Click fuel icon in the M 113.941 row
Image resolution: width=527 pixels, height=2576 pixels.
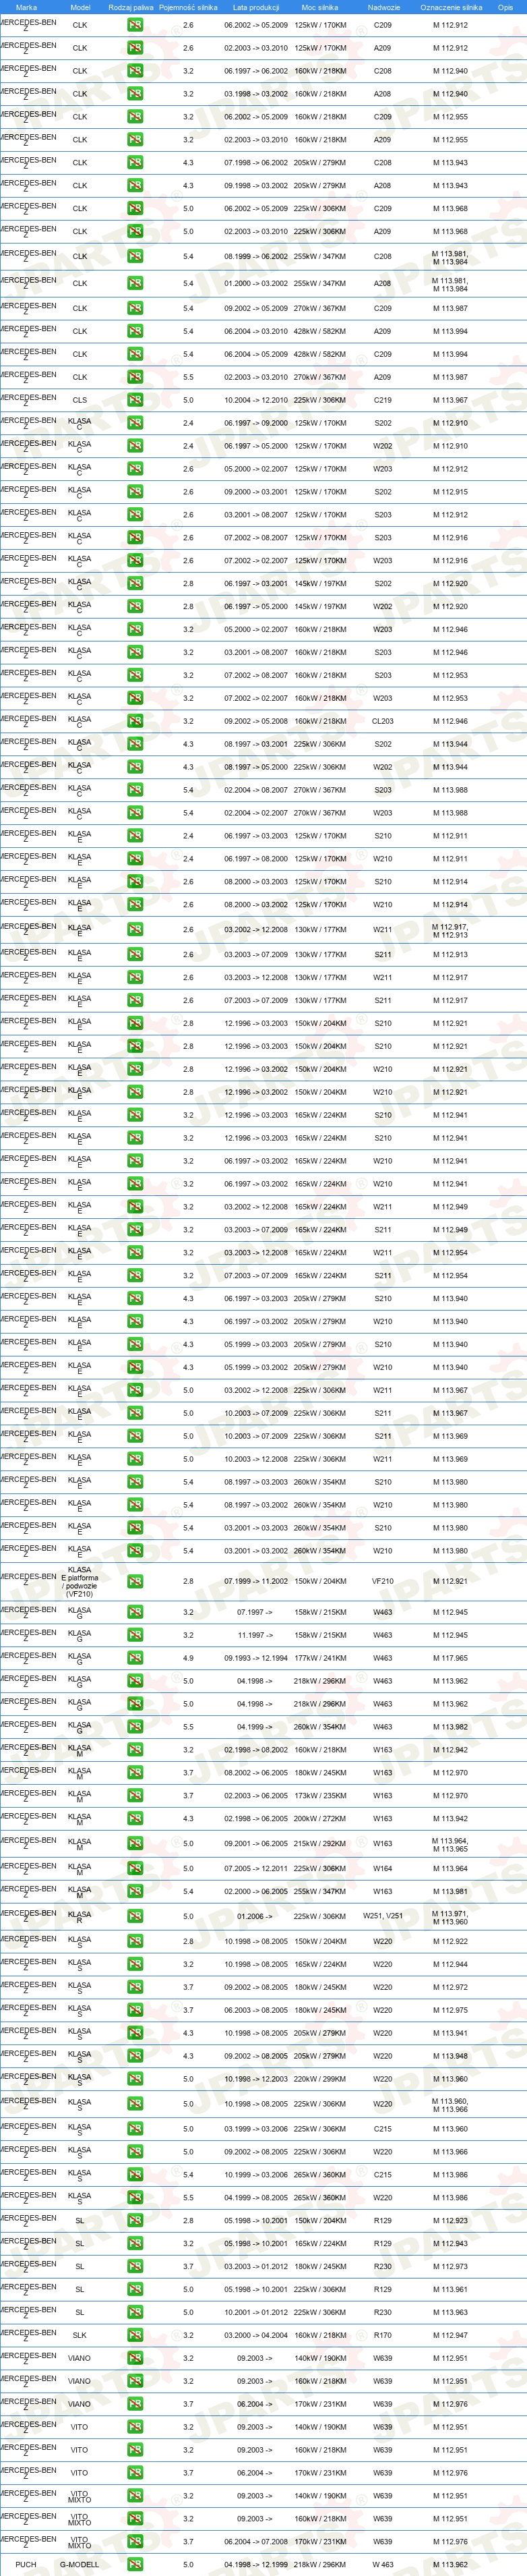(x=135, y=2033)
